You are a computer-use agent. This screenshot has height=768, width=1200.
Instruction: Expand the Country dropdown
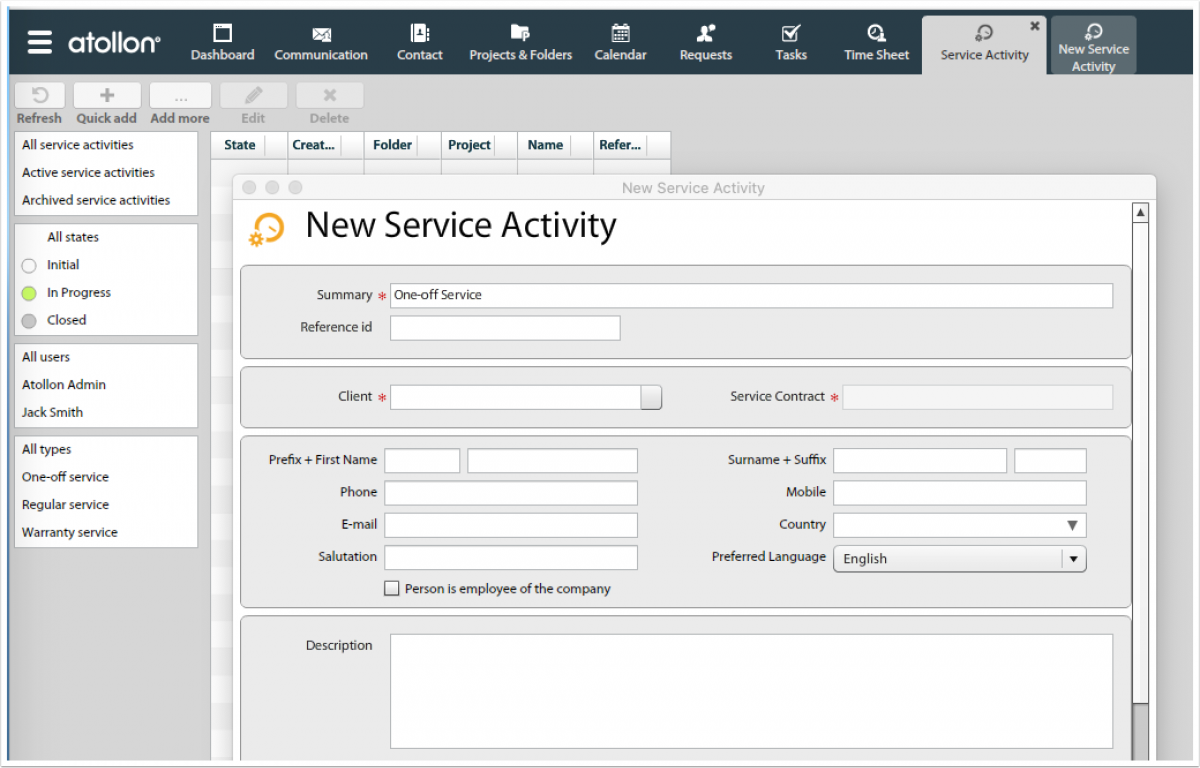tap(1071, 525)
